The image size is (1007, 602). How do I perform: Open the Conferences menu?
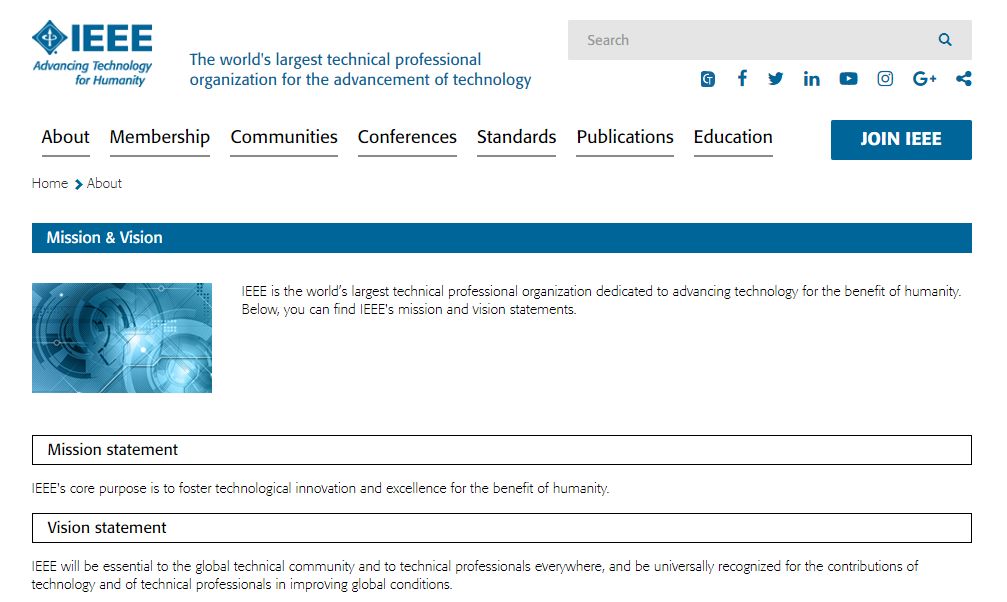407,137
